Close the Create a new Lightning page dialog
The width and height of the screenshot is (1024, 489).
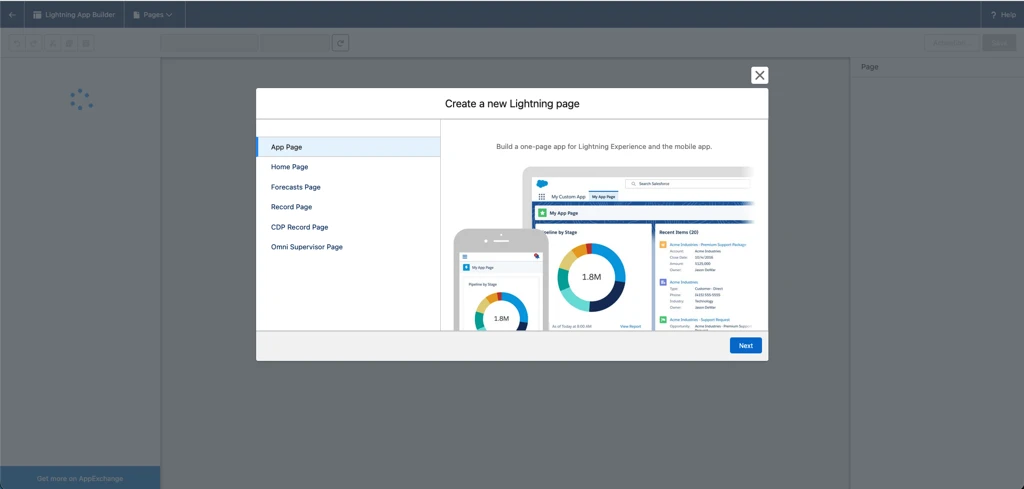pyautogui.click(x=760, y=75)
